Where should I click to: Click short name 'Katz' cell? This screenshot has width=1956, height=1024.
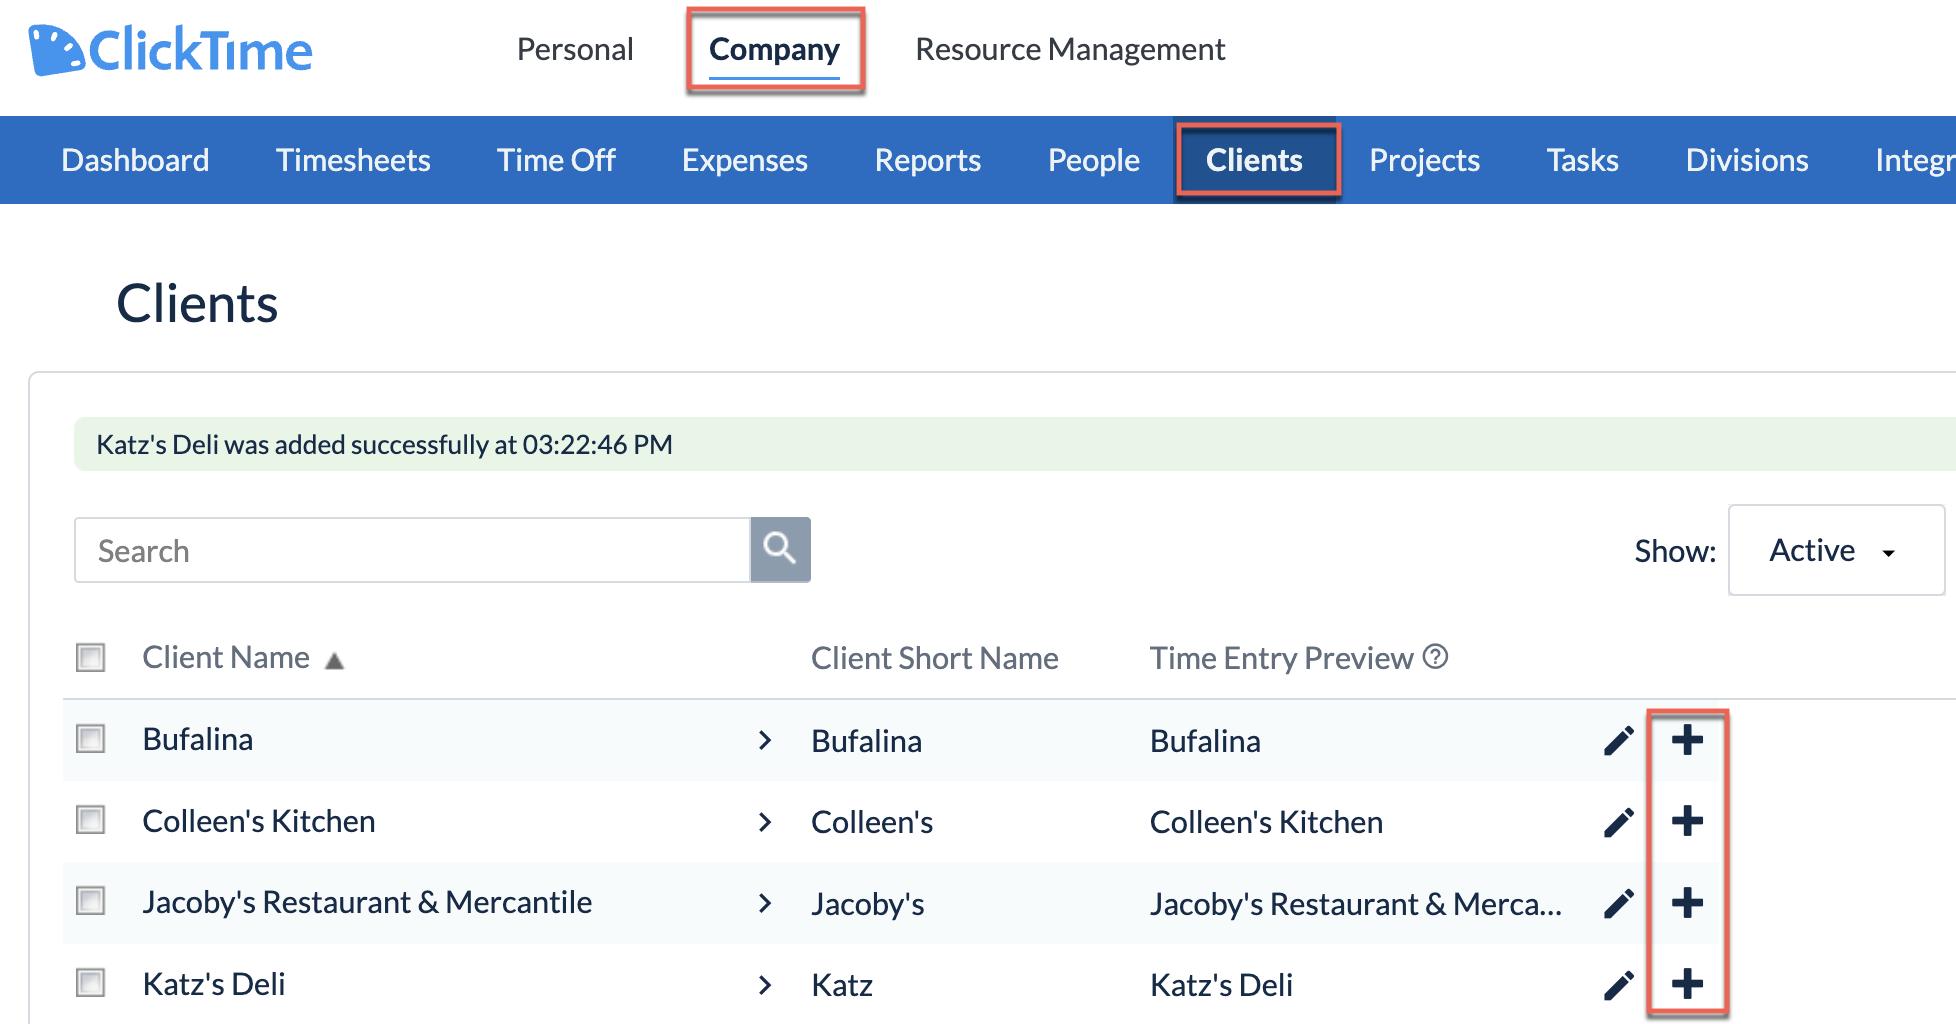tap(842, 985)
